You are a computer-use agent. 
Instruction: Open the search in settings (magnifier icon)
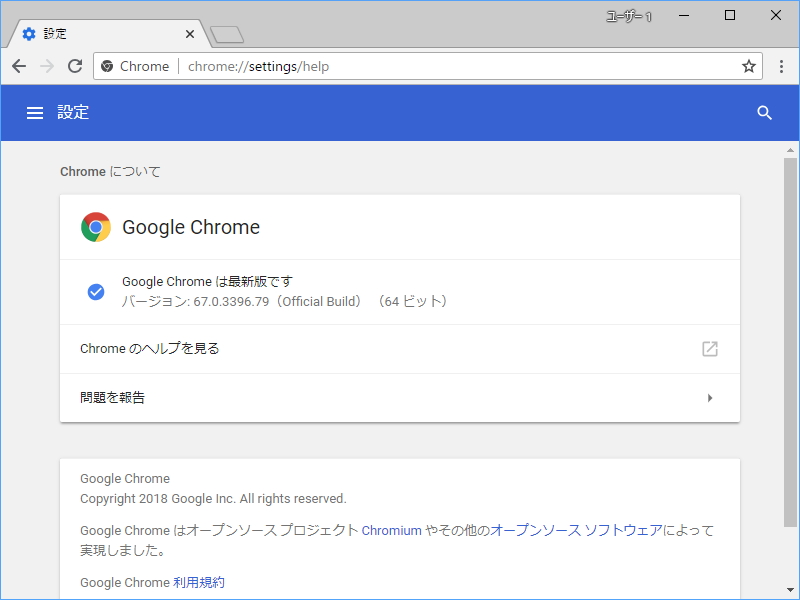point(765,113)
